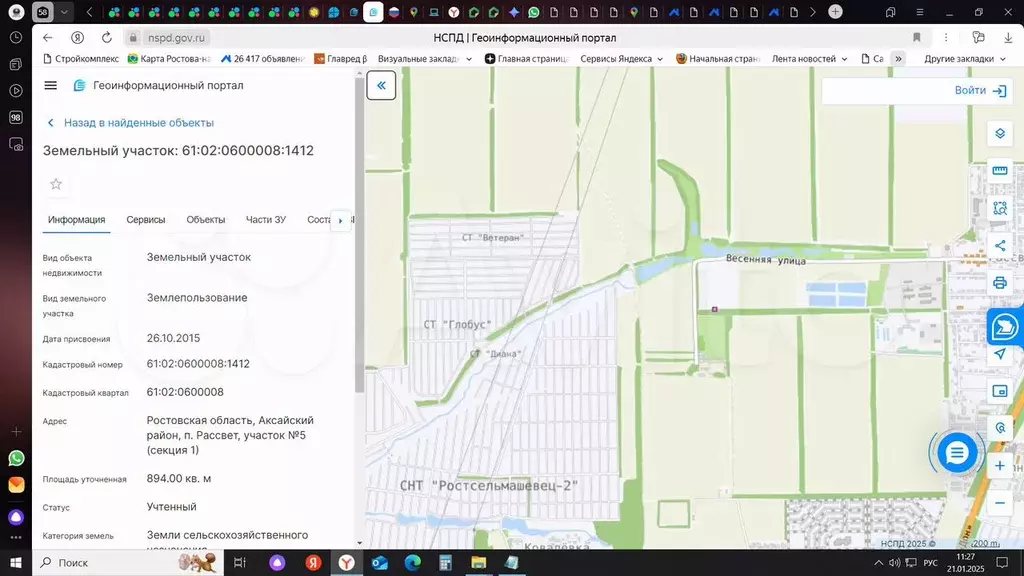Open tab group dropdown next to tab counter
The height and width of the screenshot is (576, 1024).
[64, 12]
